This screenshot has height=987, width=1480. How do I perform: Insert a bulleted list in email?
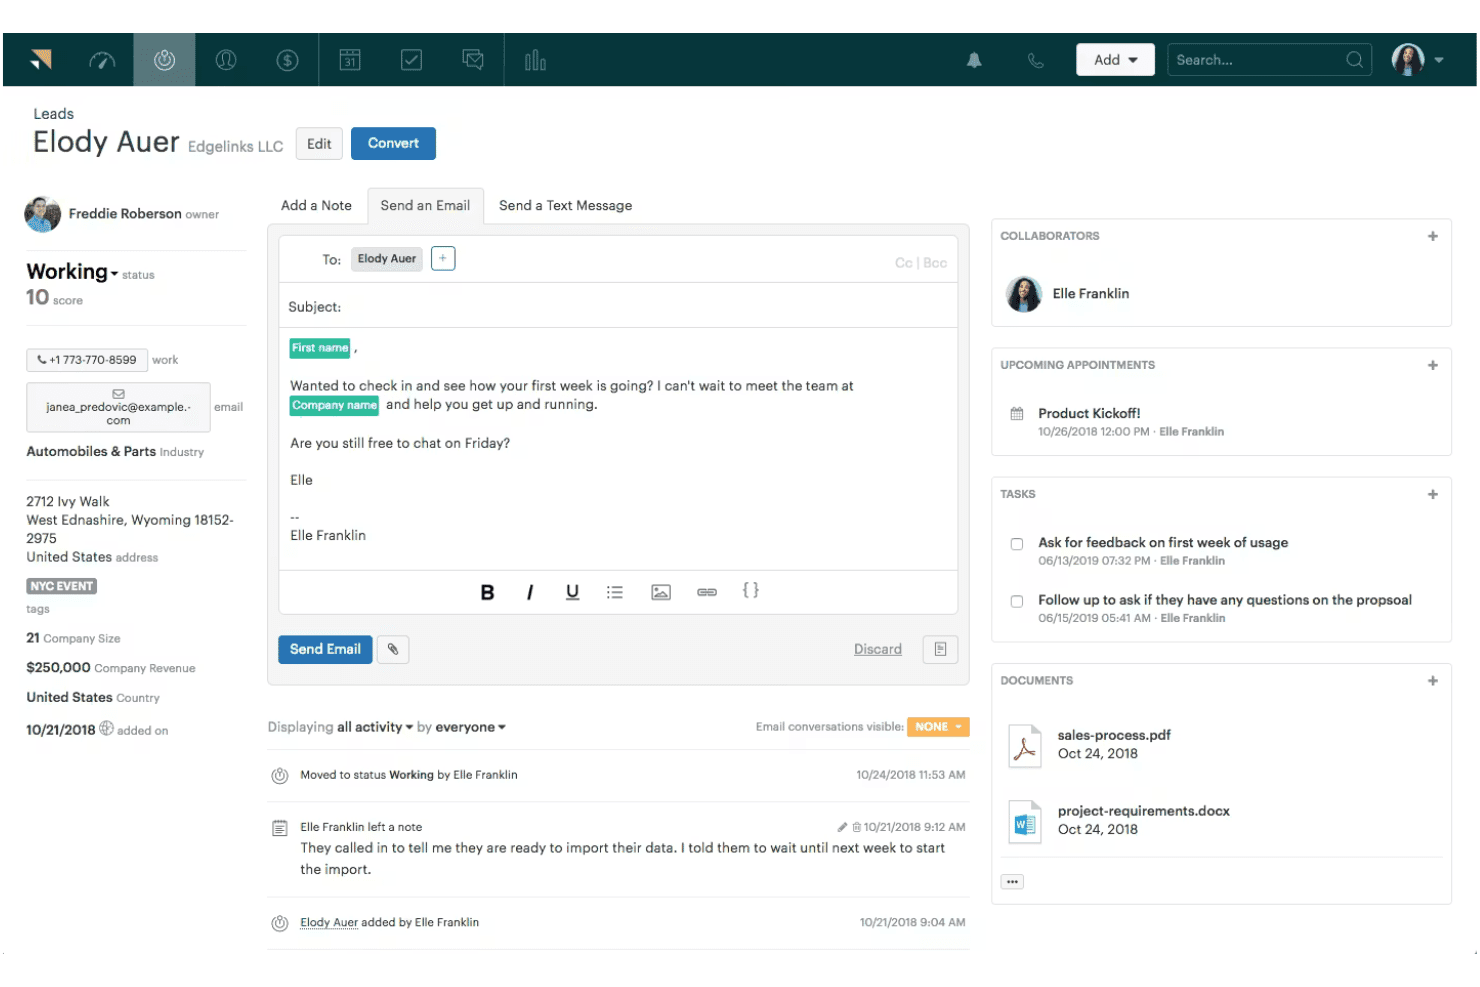click(x=615, y=592)
